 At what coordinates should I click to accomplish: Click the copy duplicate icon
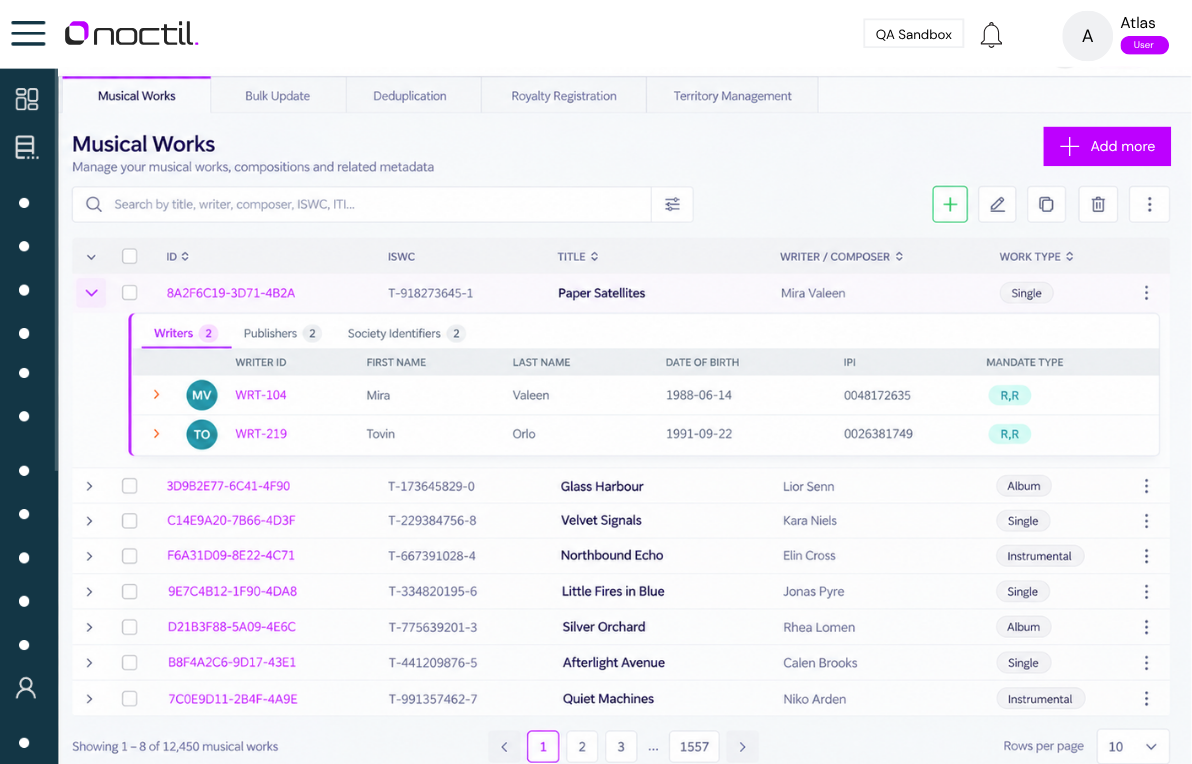click(1046, 204)
